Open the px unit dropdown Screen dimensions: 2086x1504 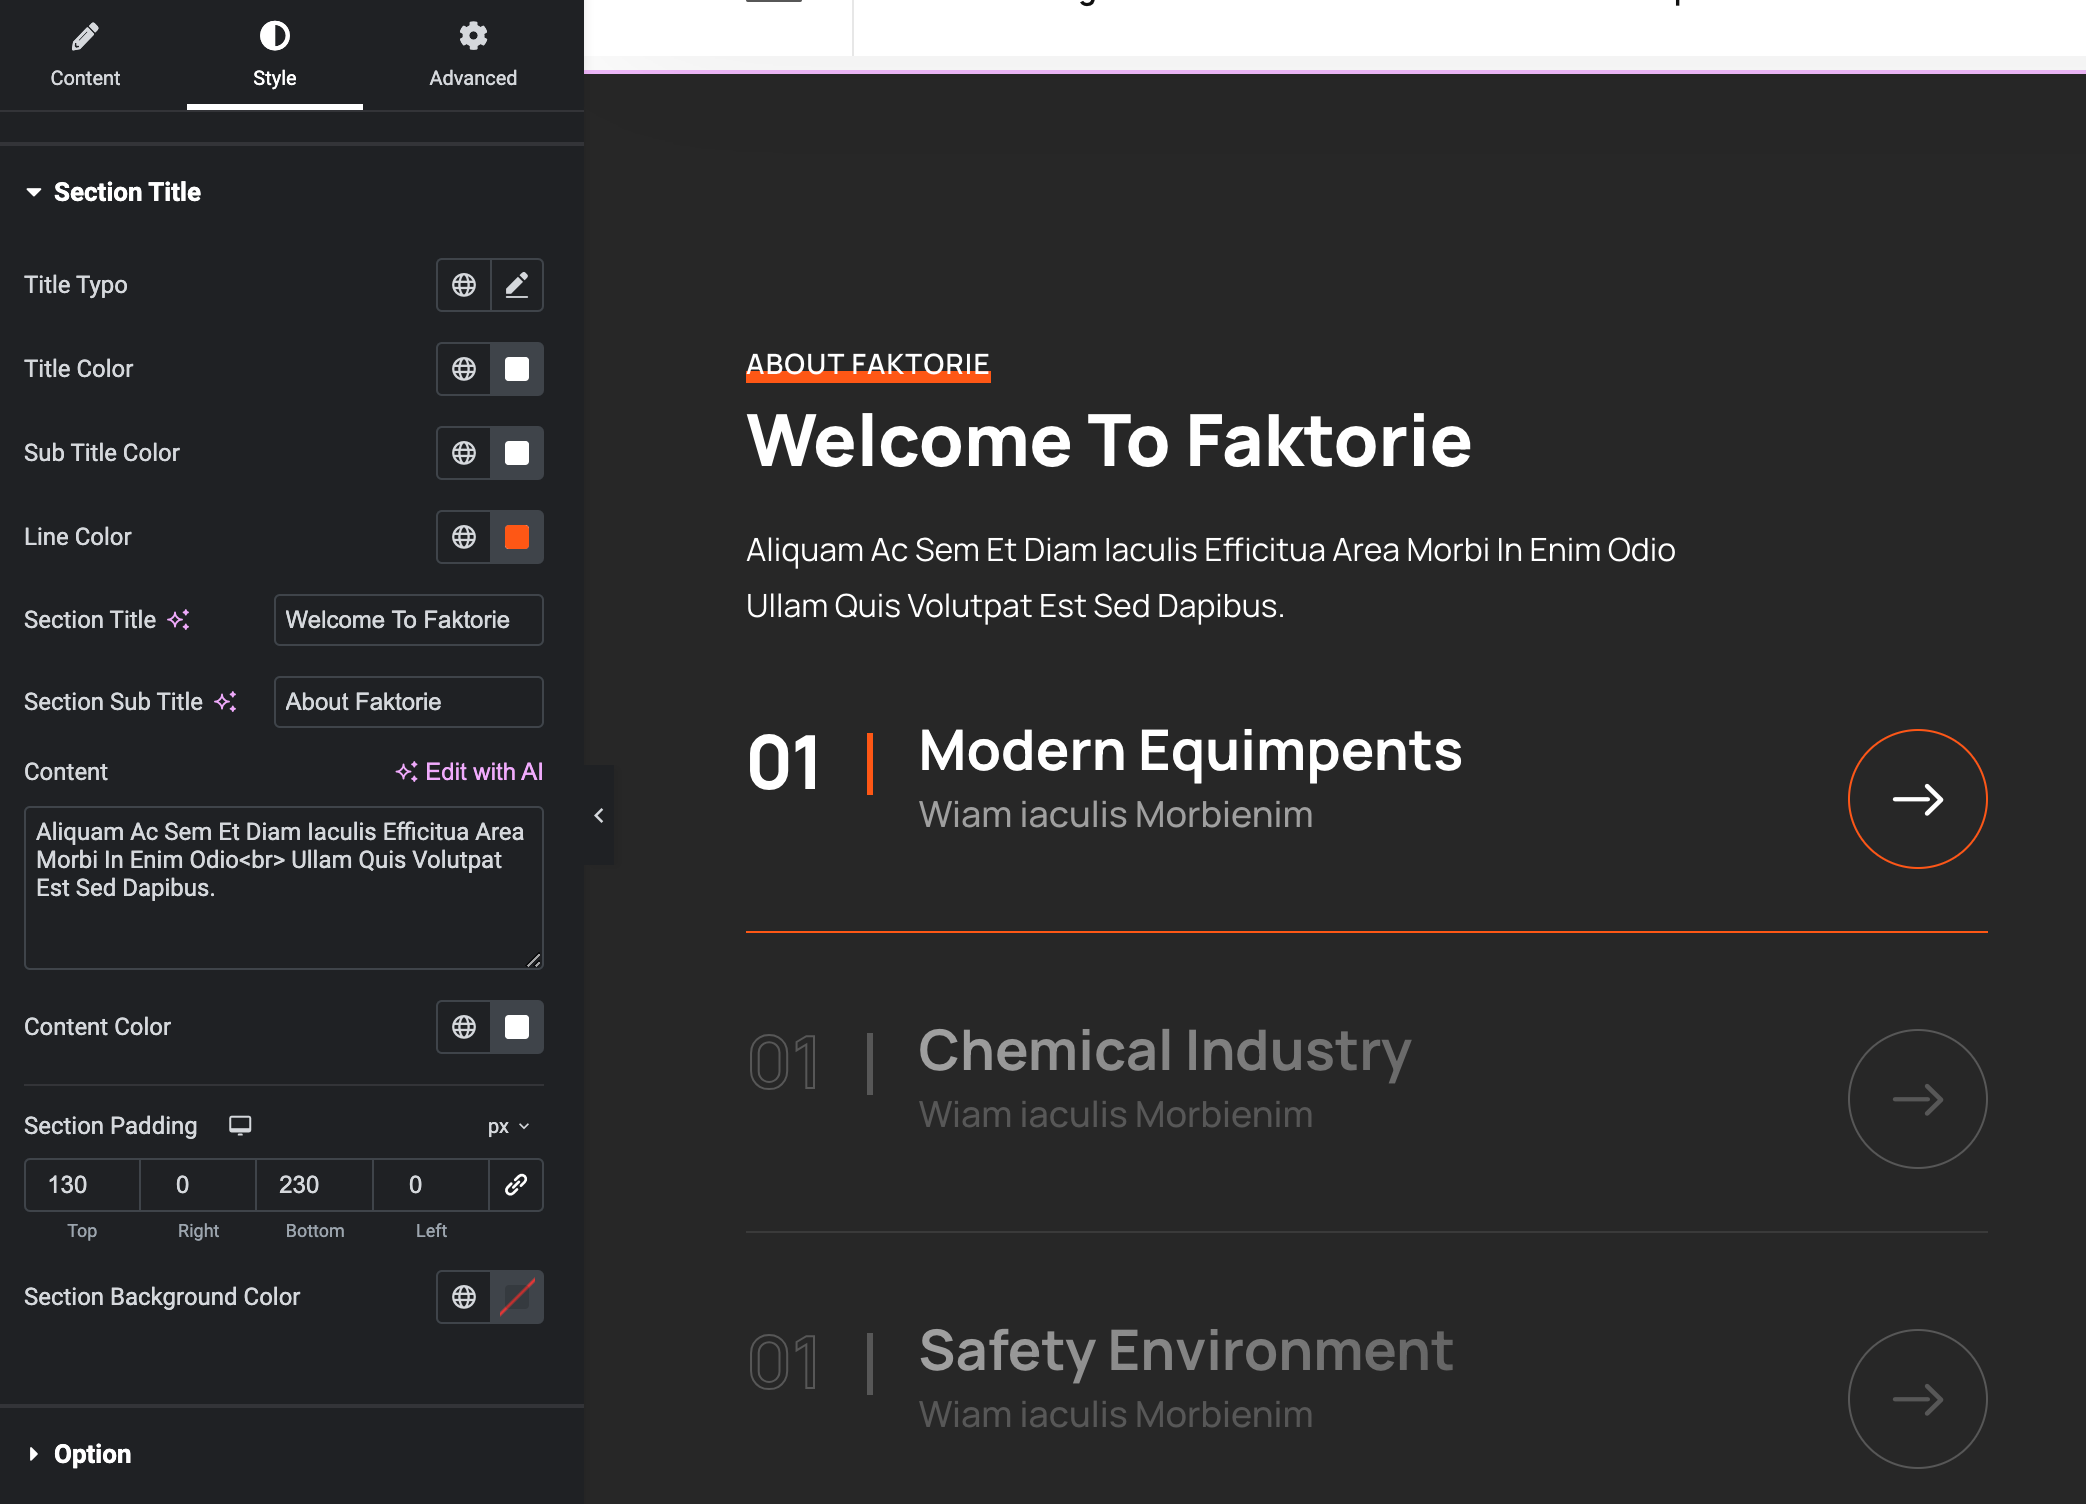pos(509,1127)
